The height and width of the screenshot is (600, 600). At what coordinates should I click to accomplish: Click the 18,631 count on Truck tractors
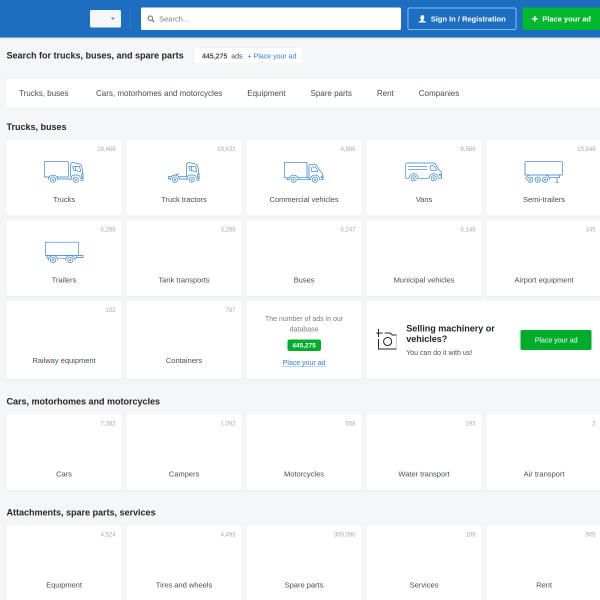pos(226,149)
